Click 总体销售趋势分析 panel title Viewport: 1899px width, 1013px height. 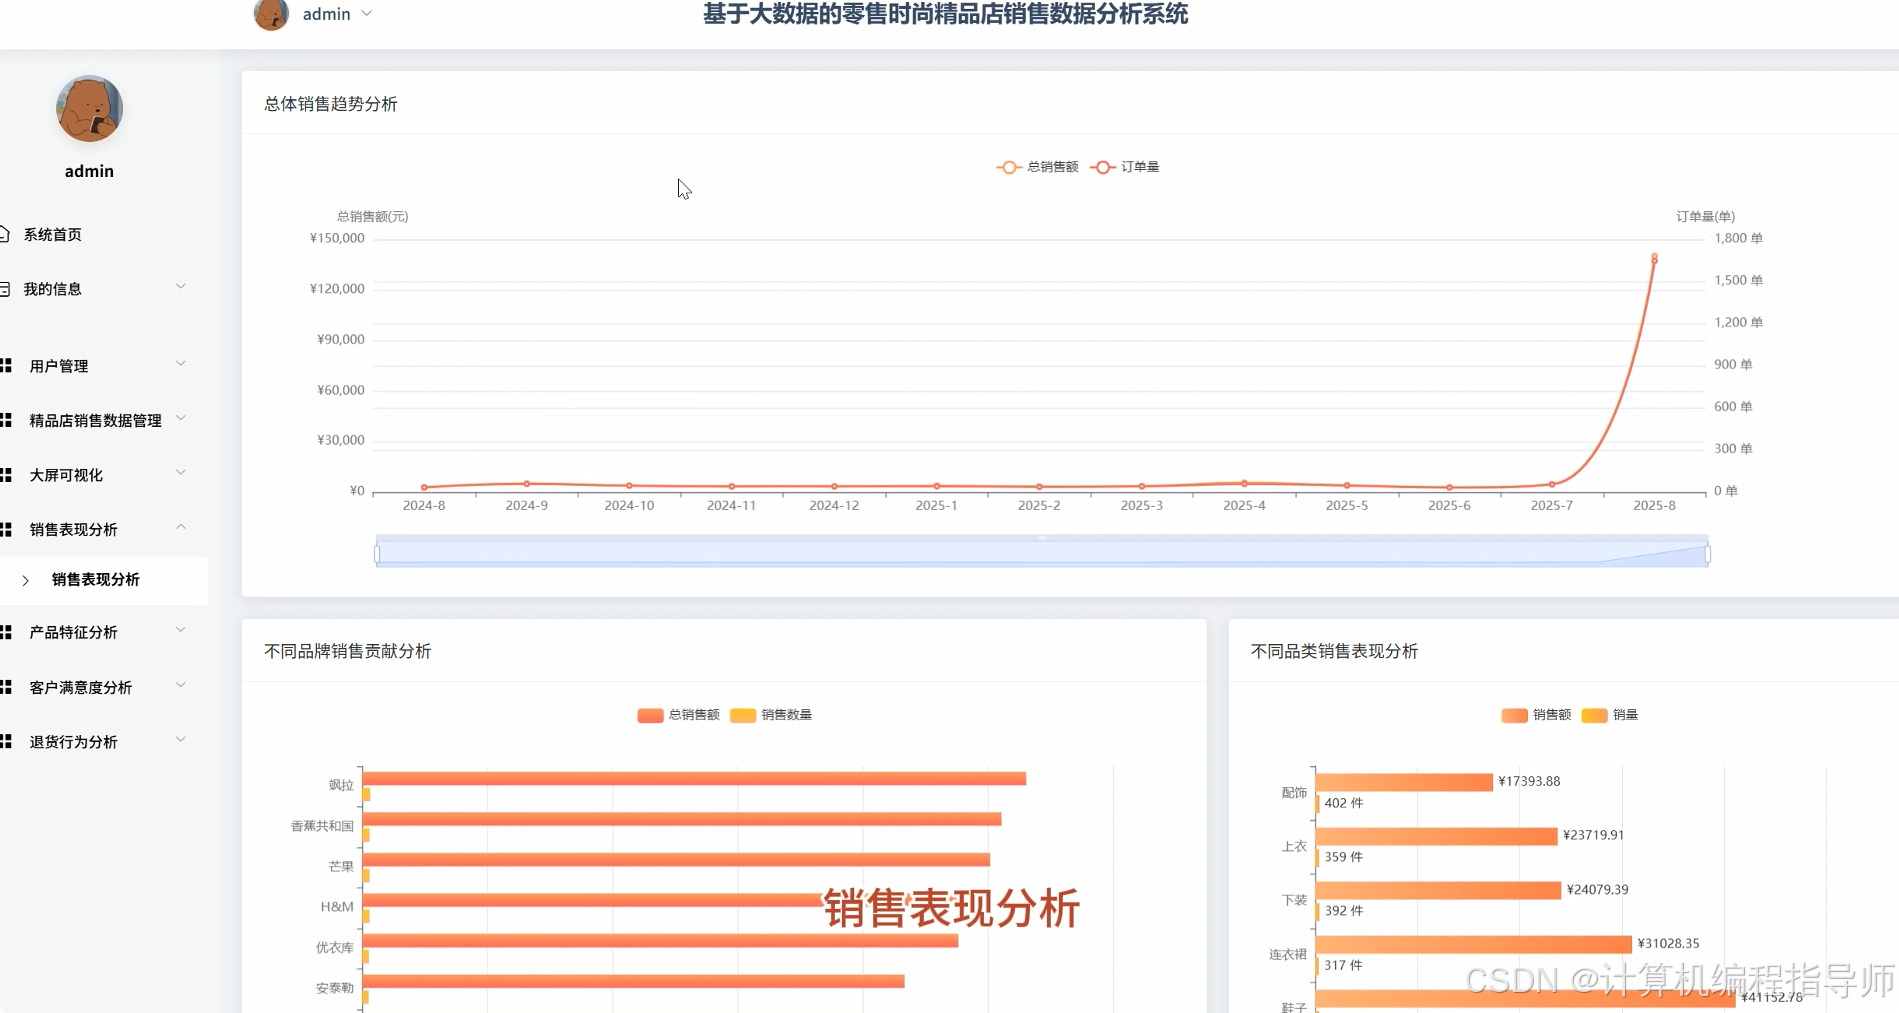click(331, 104)
